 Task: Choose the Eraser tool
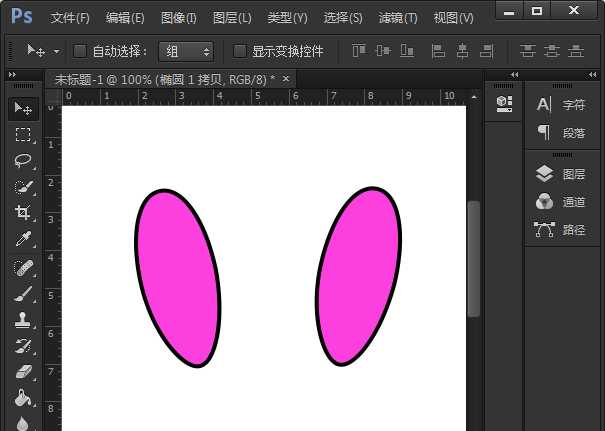[23, 372]
